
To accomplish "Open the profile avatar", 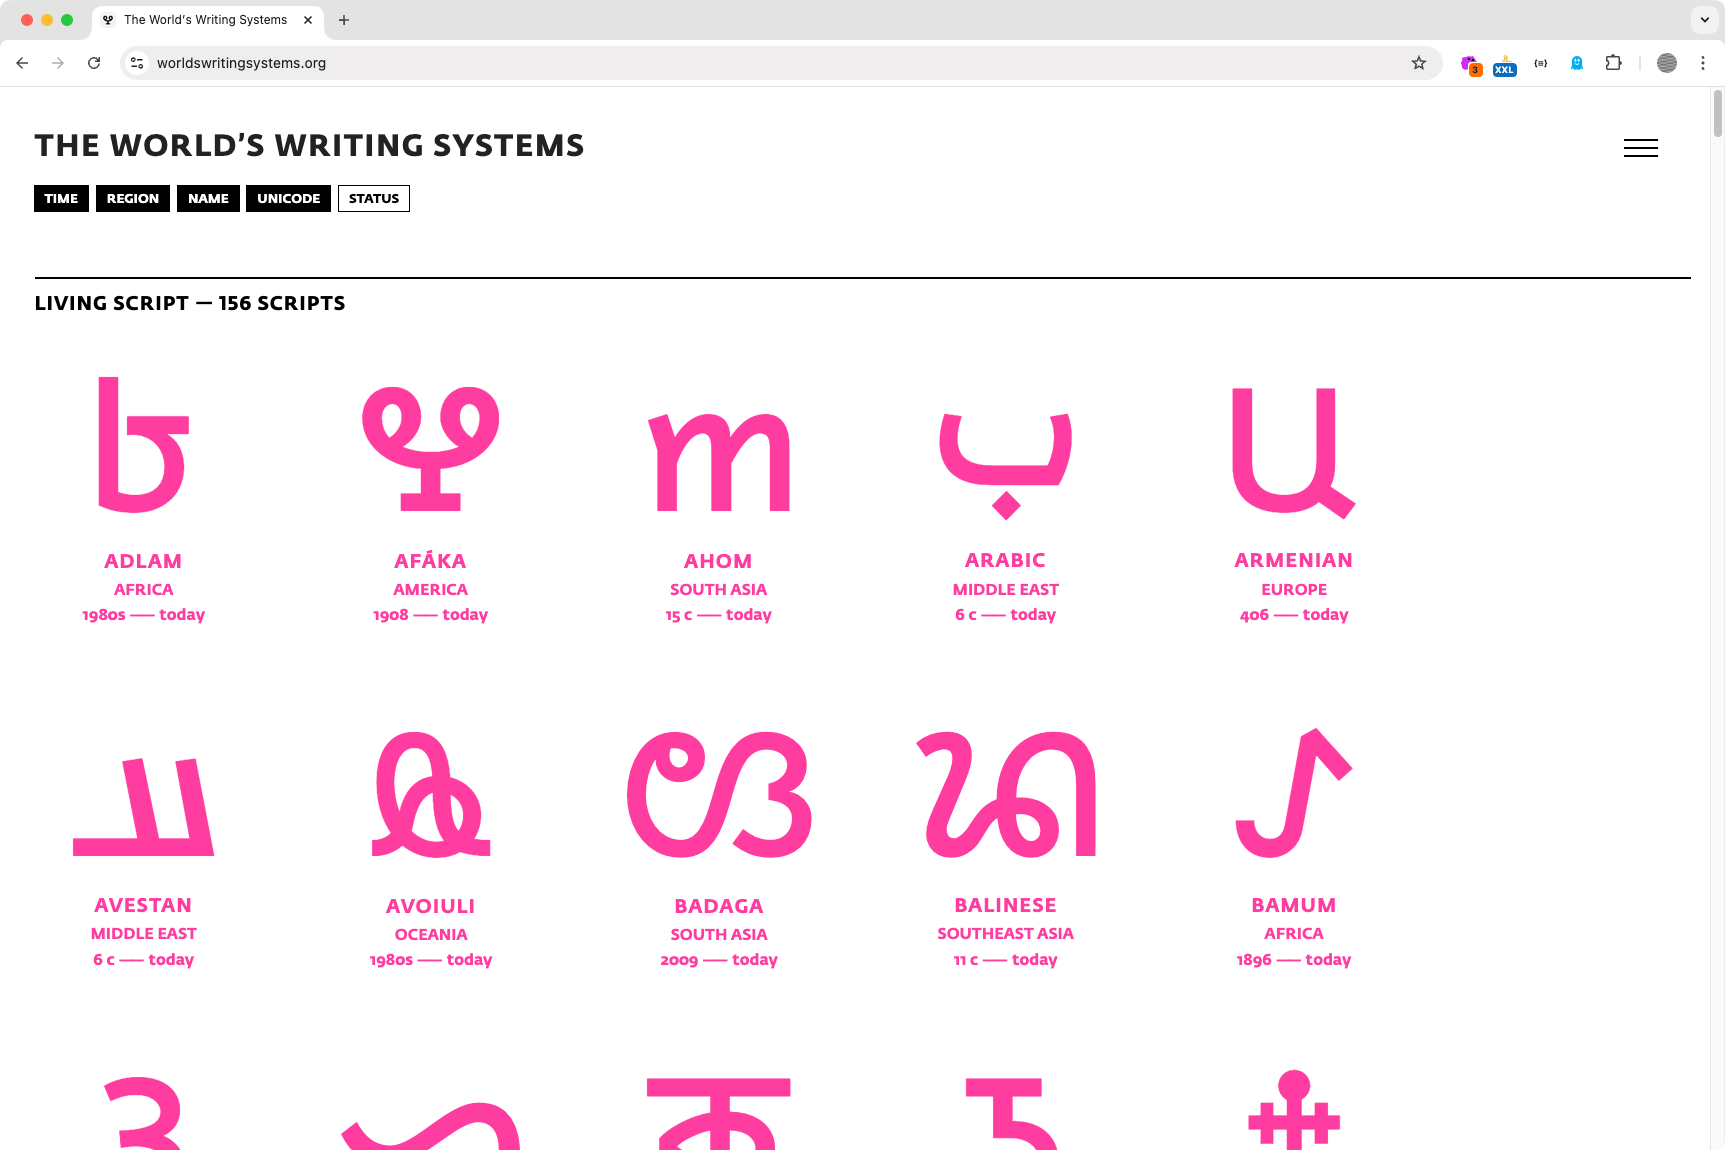I will [1667, 63].
